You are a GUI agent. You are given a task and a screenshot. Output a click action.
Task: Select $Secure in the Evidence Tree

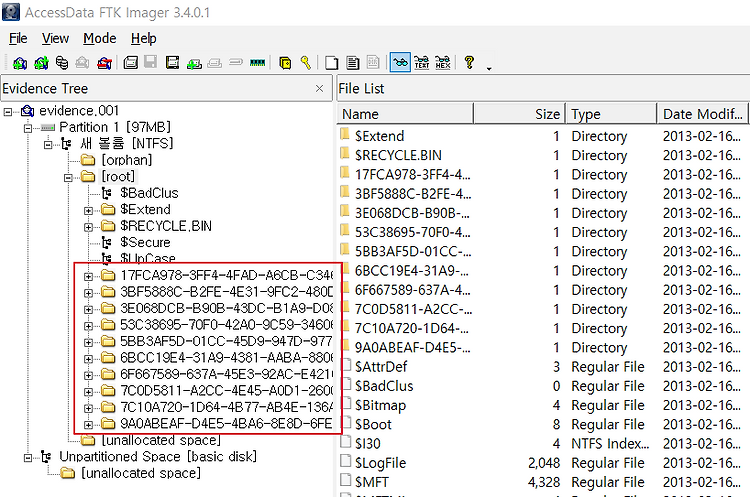coord(145,242)
